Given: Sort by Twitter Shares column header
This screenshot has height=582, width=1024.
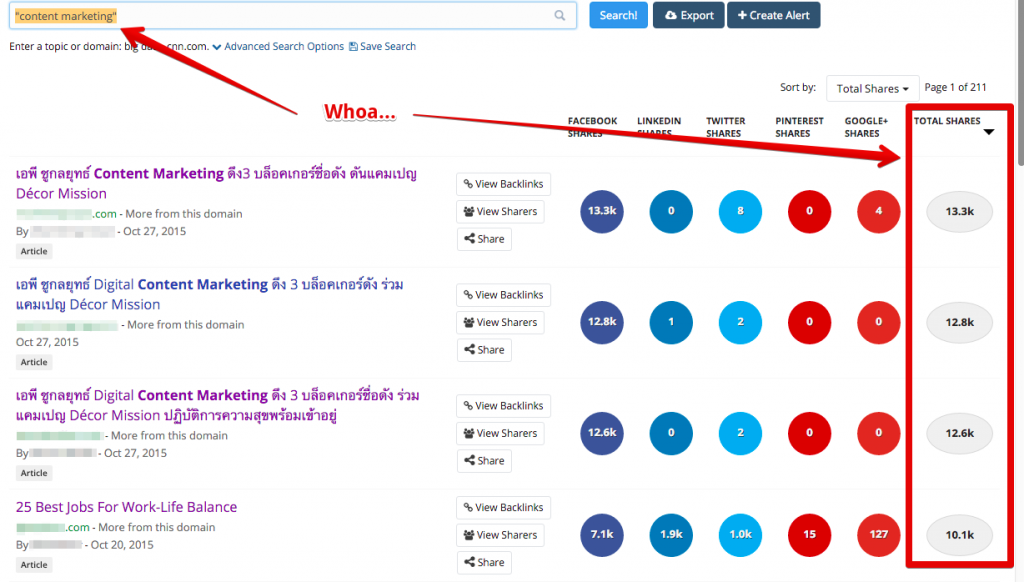Looking at the screenshot, I should pyautogui.click(x=725, y=127).
